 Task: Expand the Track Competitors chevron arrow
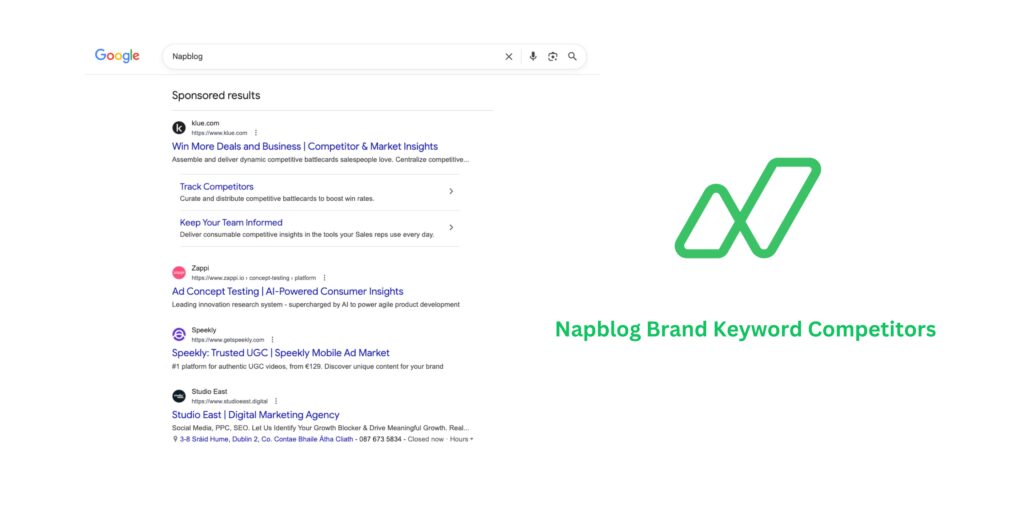tap(451, 191)
